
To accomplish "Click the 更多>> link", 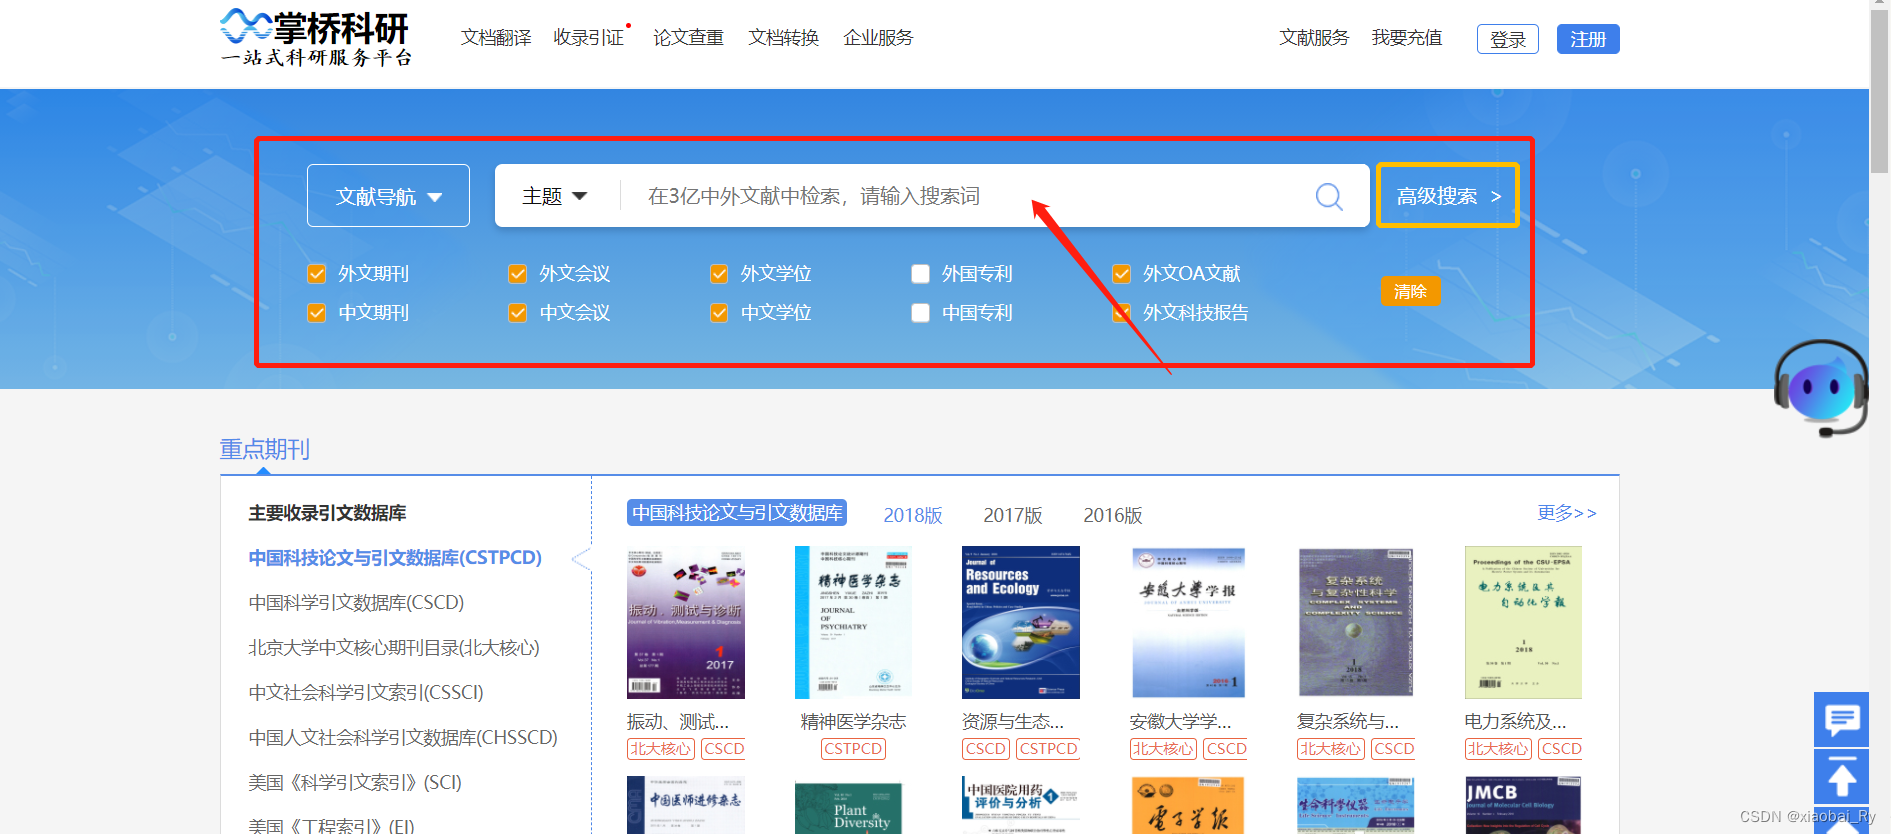I will pyautogui.click(x=1567, y=513).
